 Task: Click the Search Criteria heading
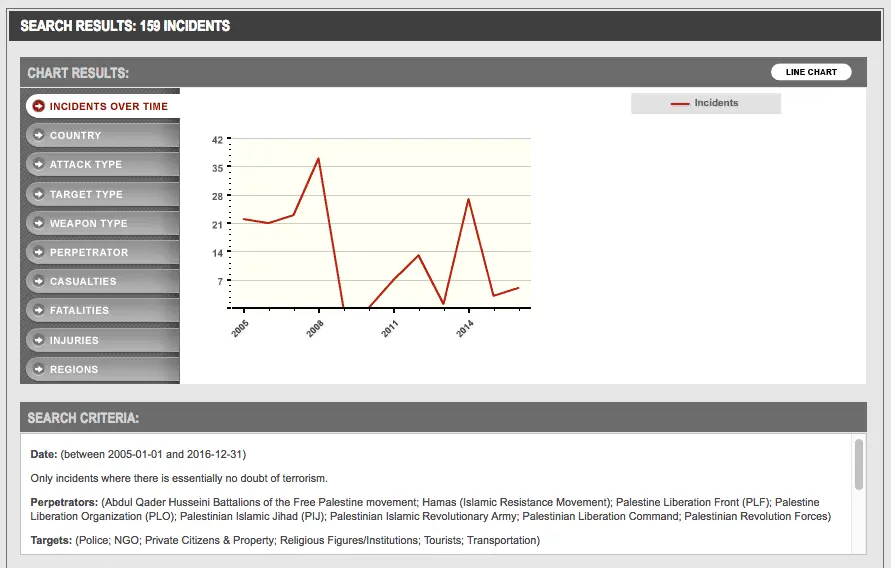point(83,418)
